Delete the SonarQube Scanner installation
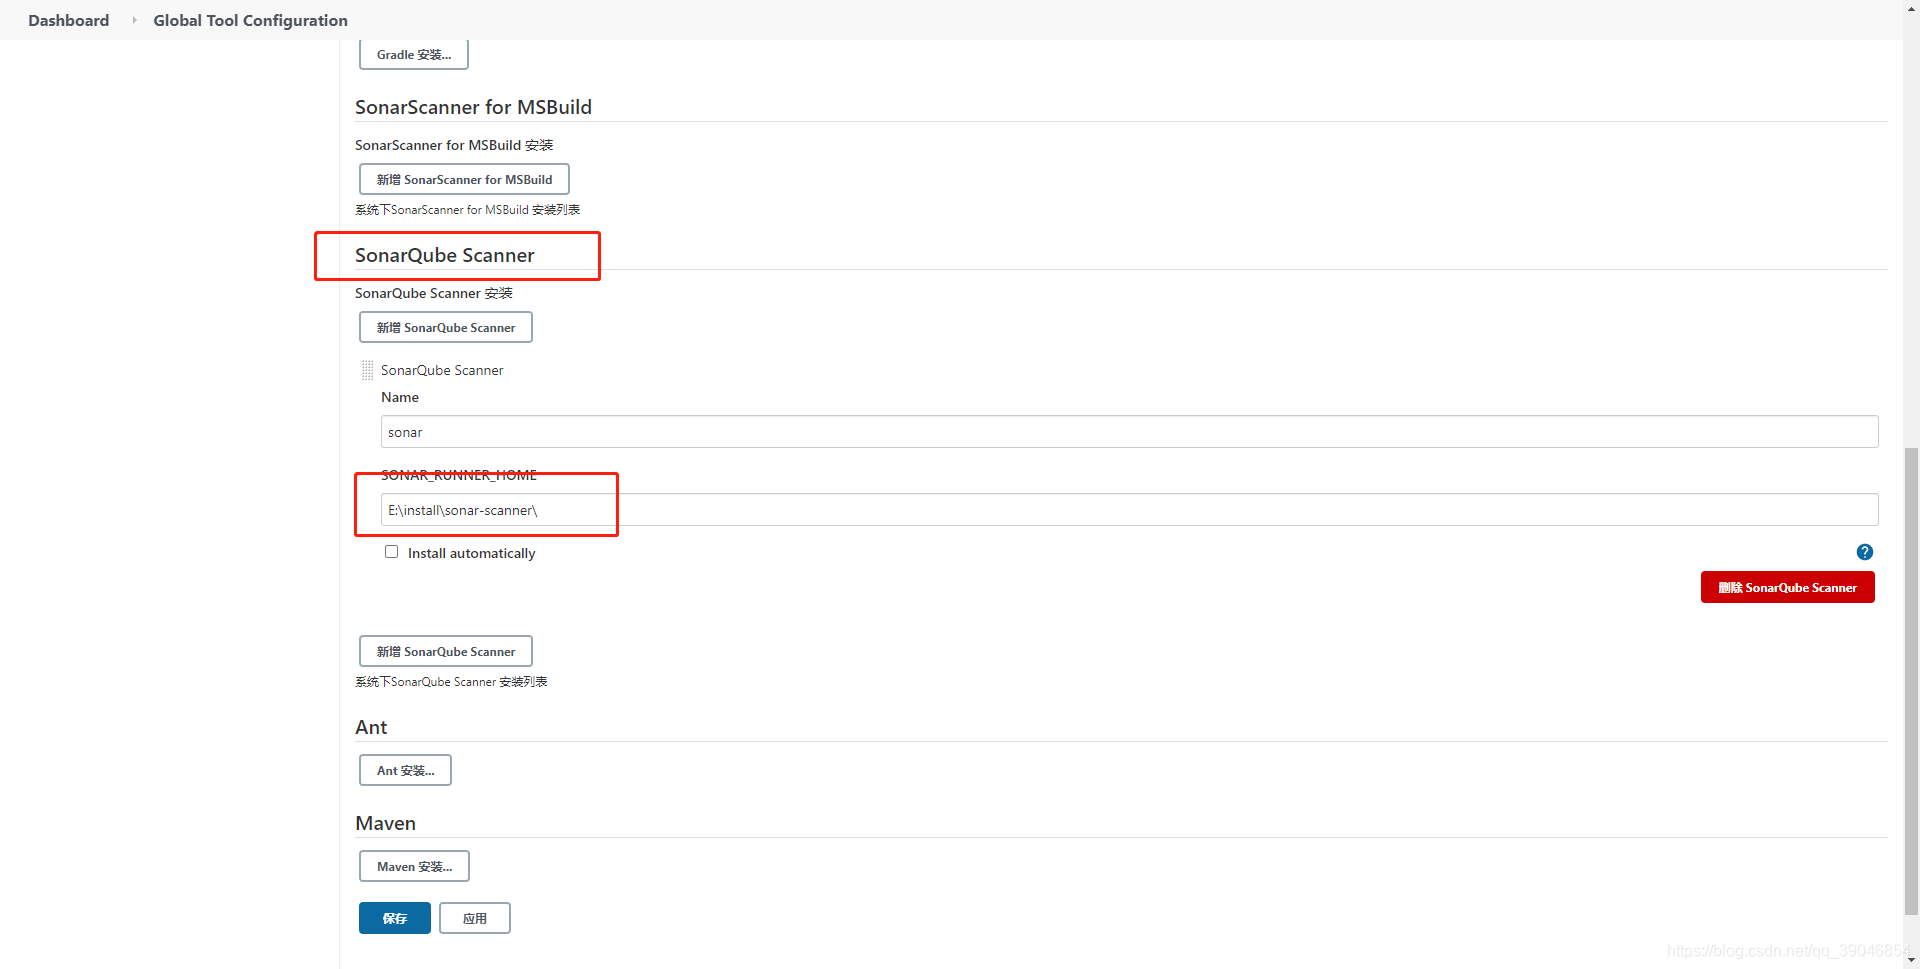 coord(1787,587)
